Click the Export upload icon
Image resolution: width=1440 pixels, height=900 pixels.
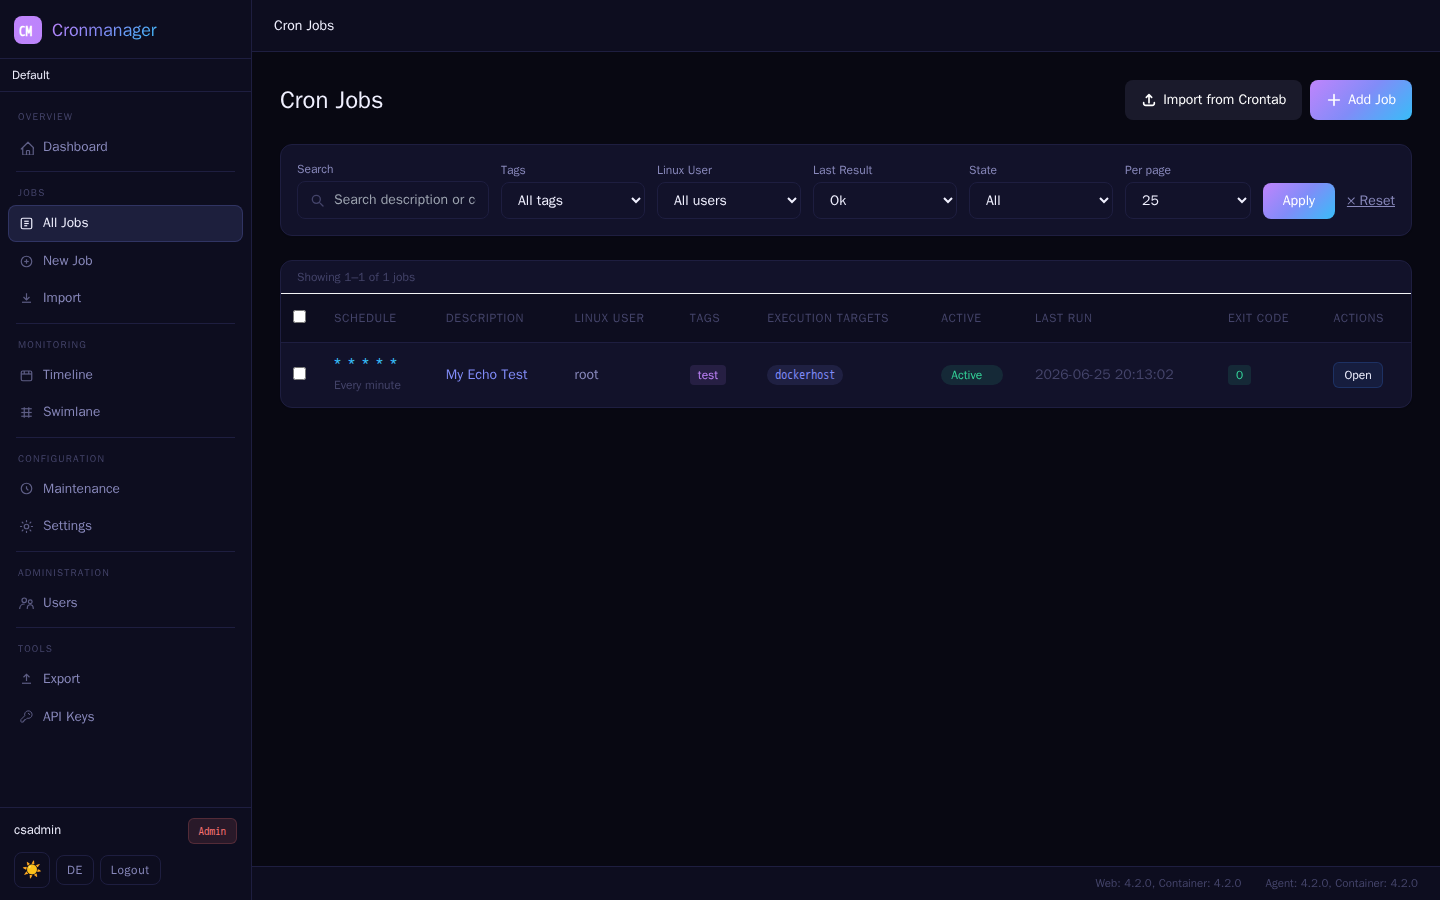(27, 680)
